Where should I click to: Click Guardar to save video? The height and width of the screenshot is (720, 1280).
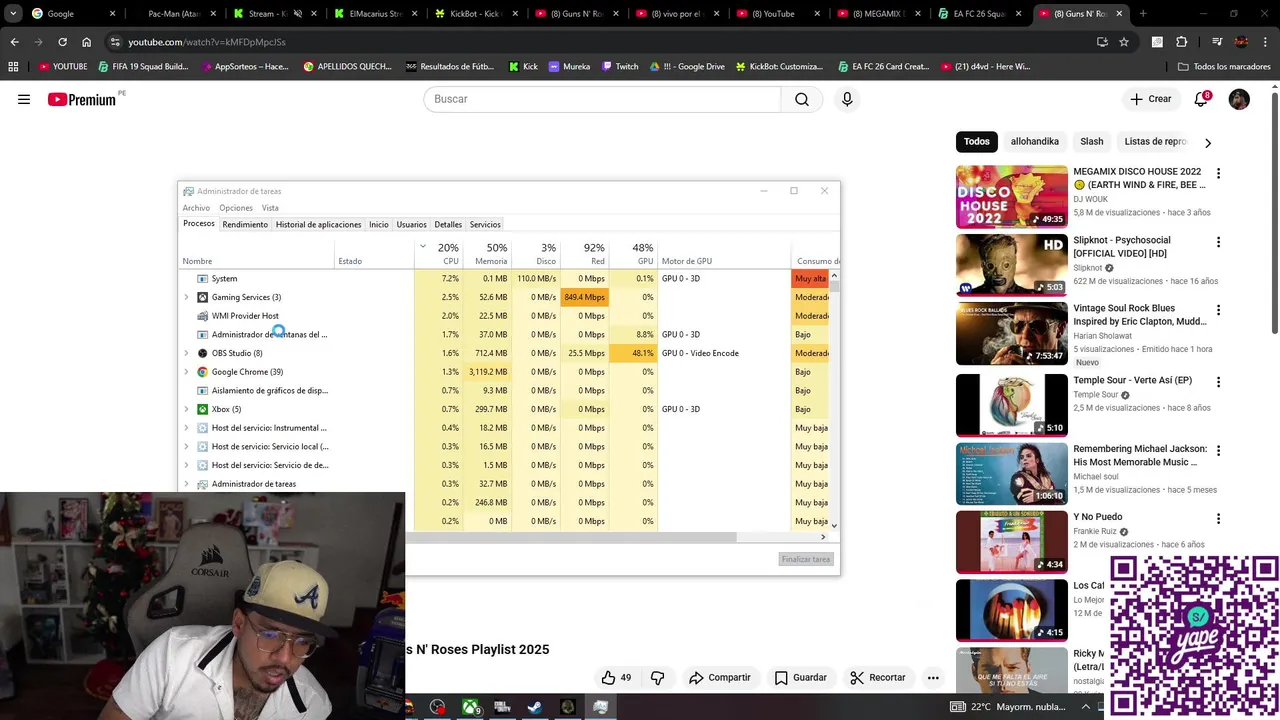point(800,677)
